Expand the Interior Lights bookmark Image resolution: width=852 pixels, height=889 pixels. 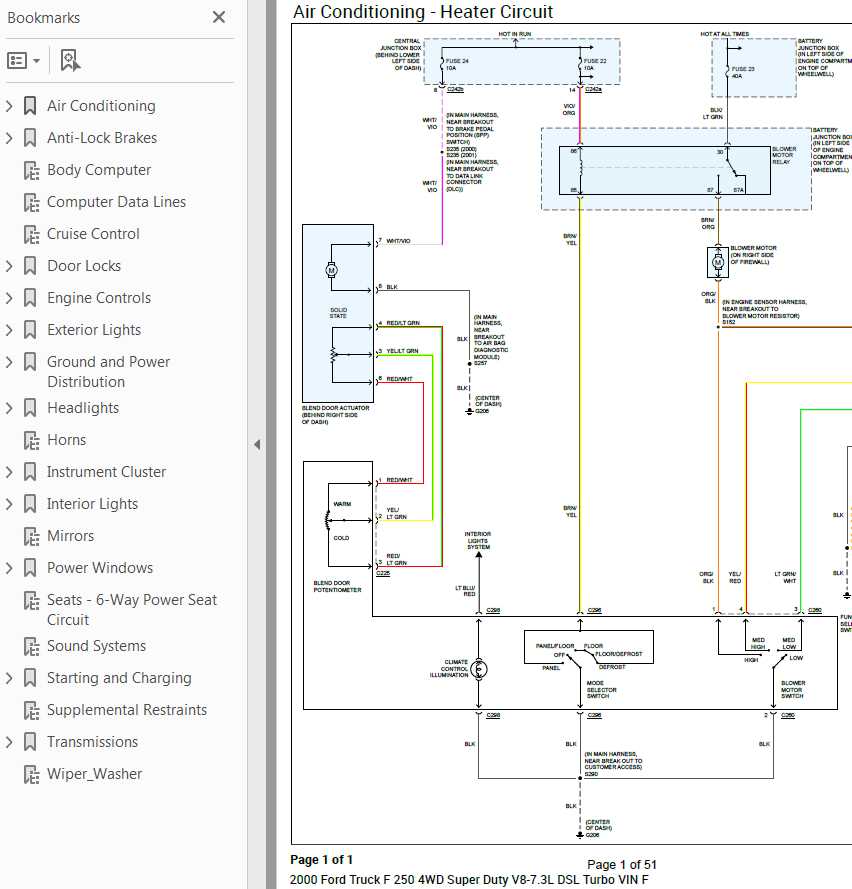pyautogui.click(x=9, y=504)
